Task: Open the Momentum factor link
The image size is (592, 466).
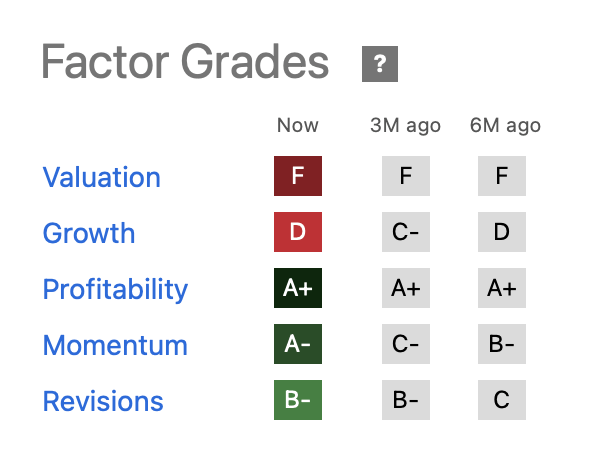Action: pyautogui.click(x=115, y=345)
